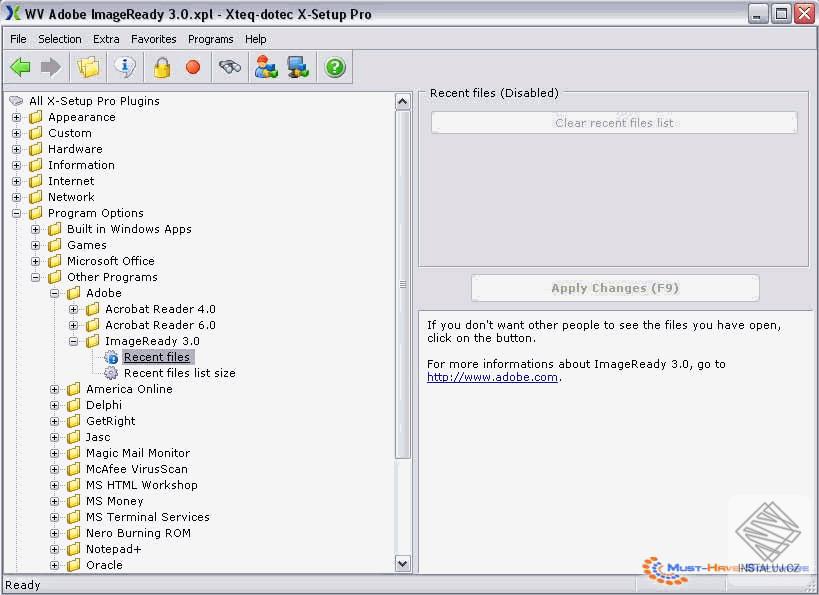Screen dimensions: 819x595
Task: Click the tree vertical scrollbar thumb
Action: [403, 284]
